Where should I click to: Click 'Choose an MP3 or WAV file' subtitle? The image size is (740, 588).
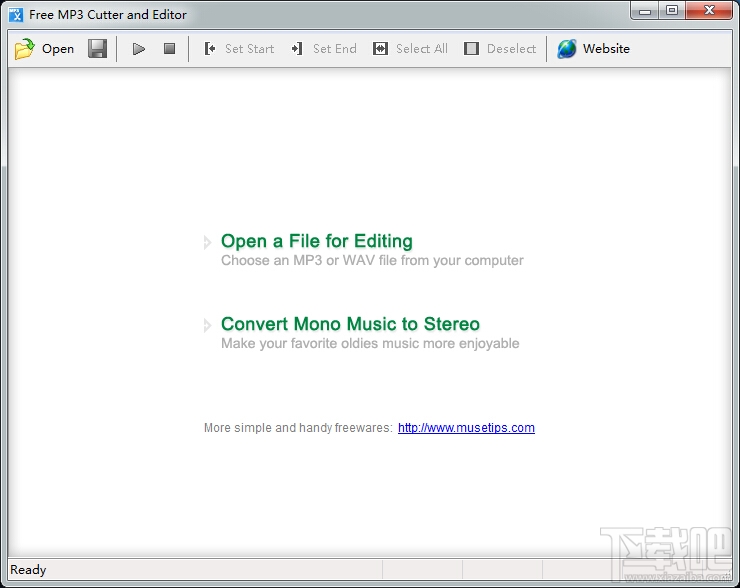point(372,260)
